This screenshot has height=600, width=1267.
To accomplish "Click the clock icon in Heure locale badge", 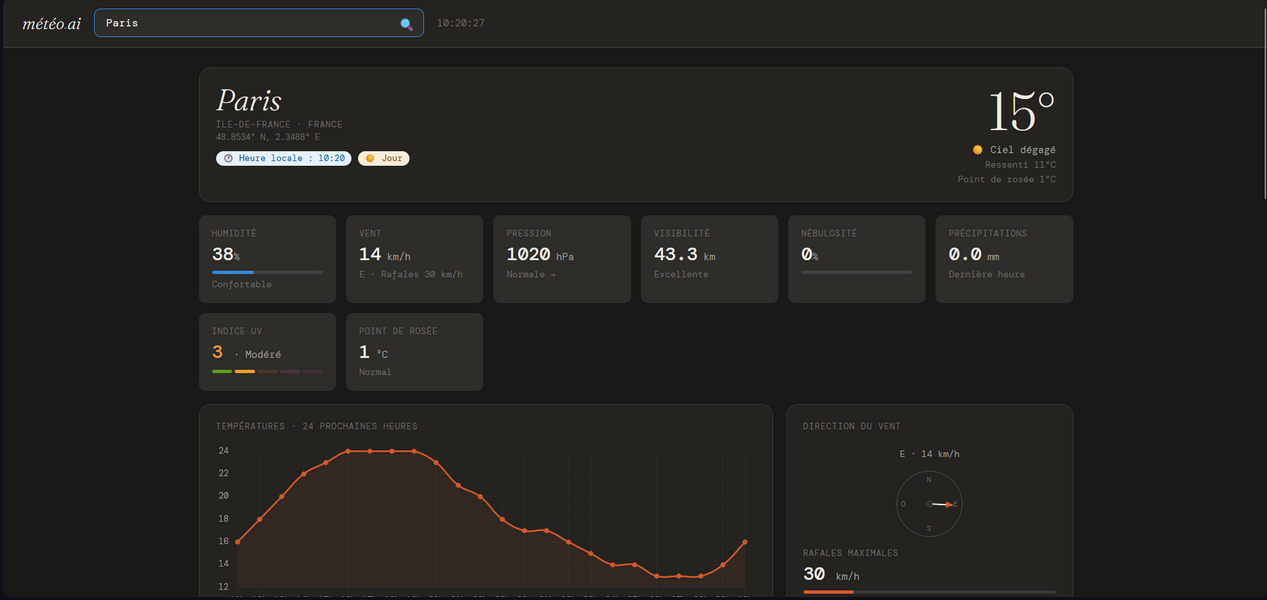I will point(228,158).
